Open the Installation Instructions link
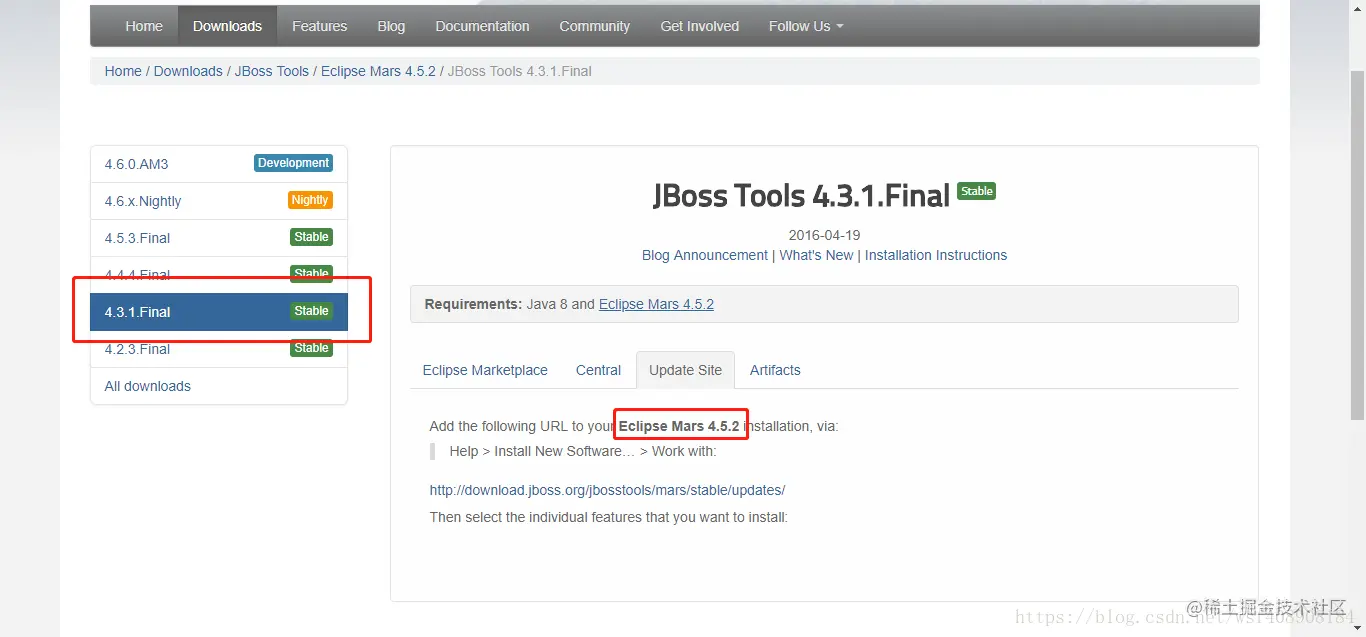The image size is (1366, 637). [x=936, y=255]
